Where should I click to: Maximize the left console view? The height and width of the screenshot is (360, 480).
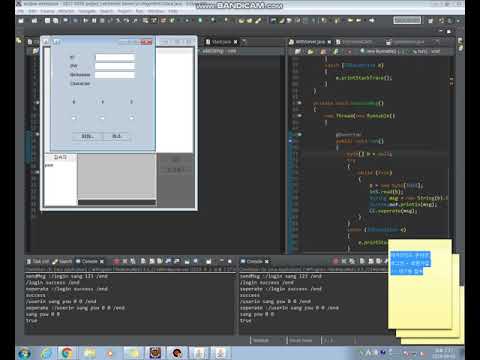[230, 261]
